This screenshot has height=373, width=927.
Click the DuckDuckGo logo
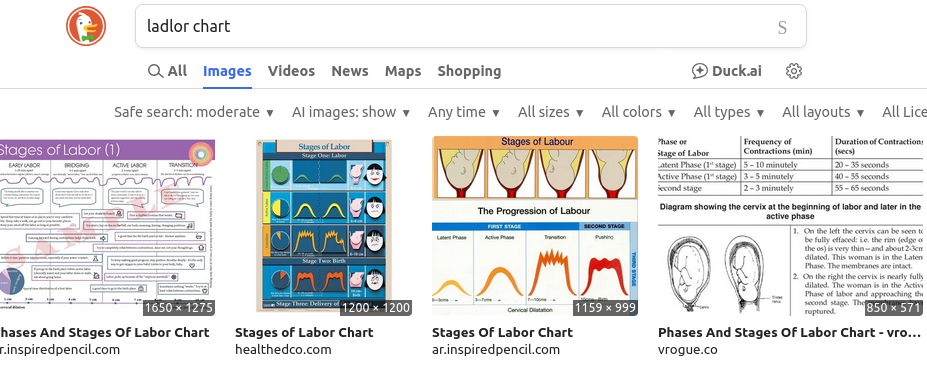(86, 26)
